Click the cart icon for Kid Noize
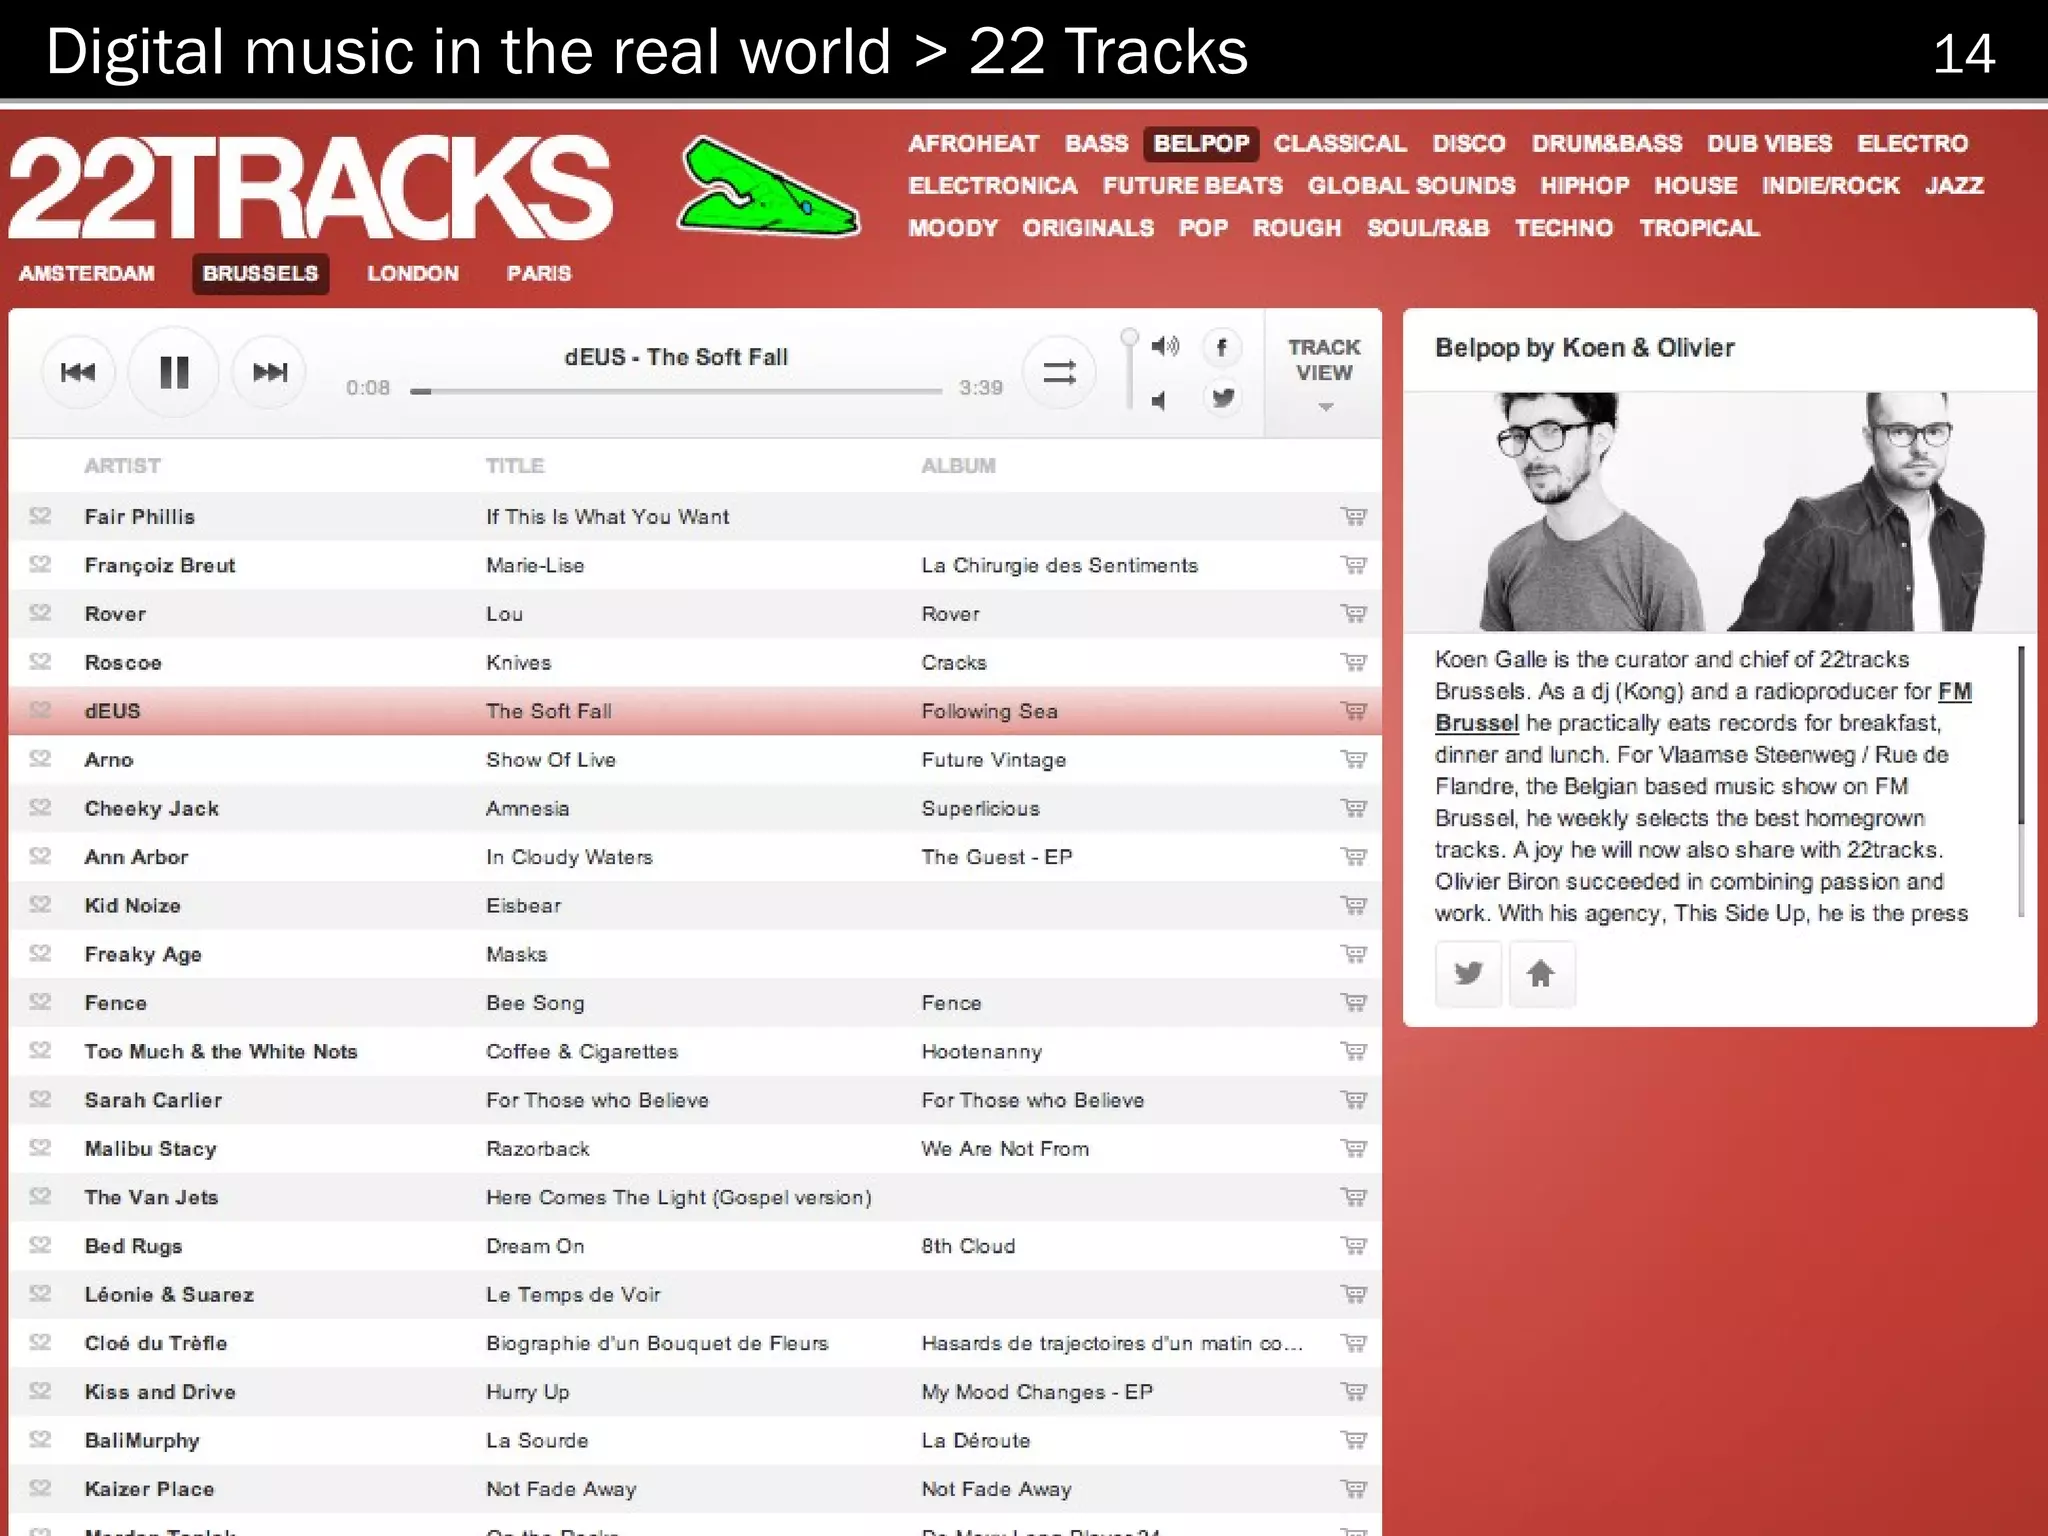The width and height of the screenshot is (2048, 1536). tap(1353, 905)
